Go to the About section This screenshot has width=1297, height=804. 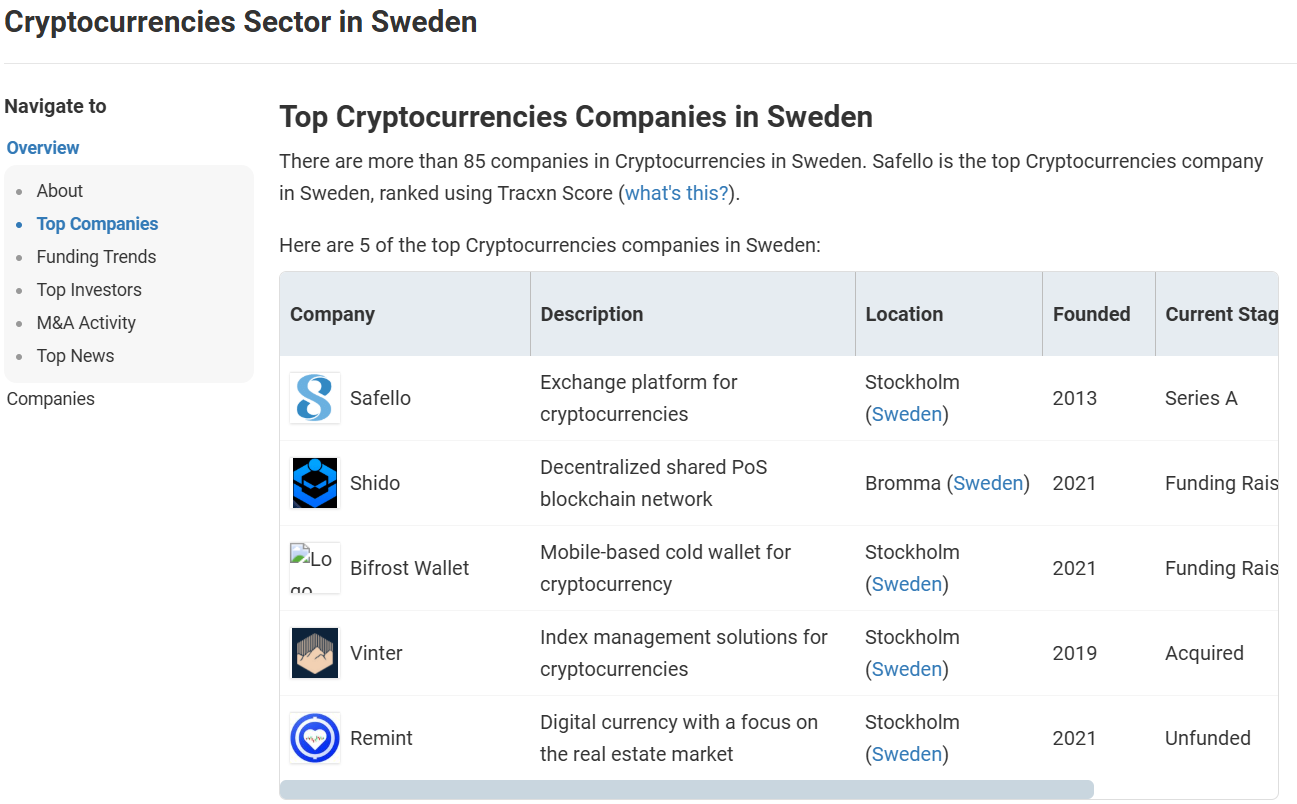(60, 191)
